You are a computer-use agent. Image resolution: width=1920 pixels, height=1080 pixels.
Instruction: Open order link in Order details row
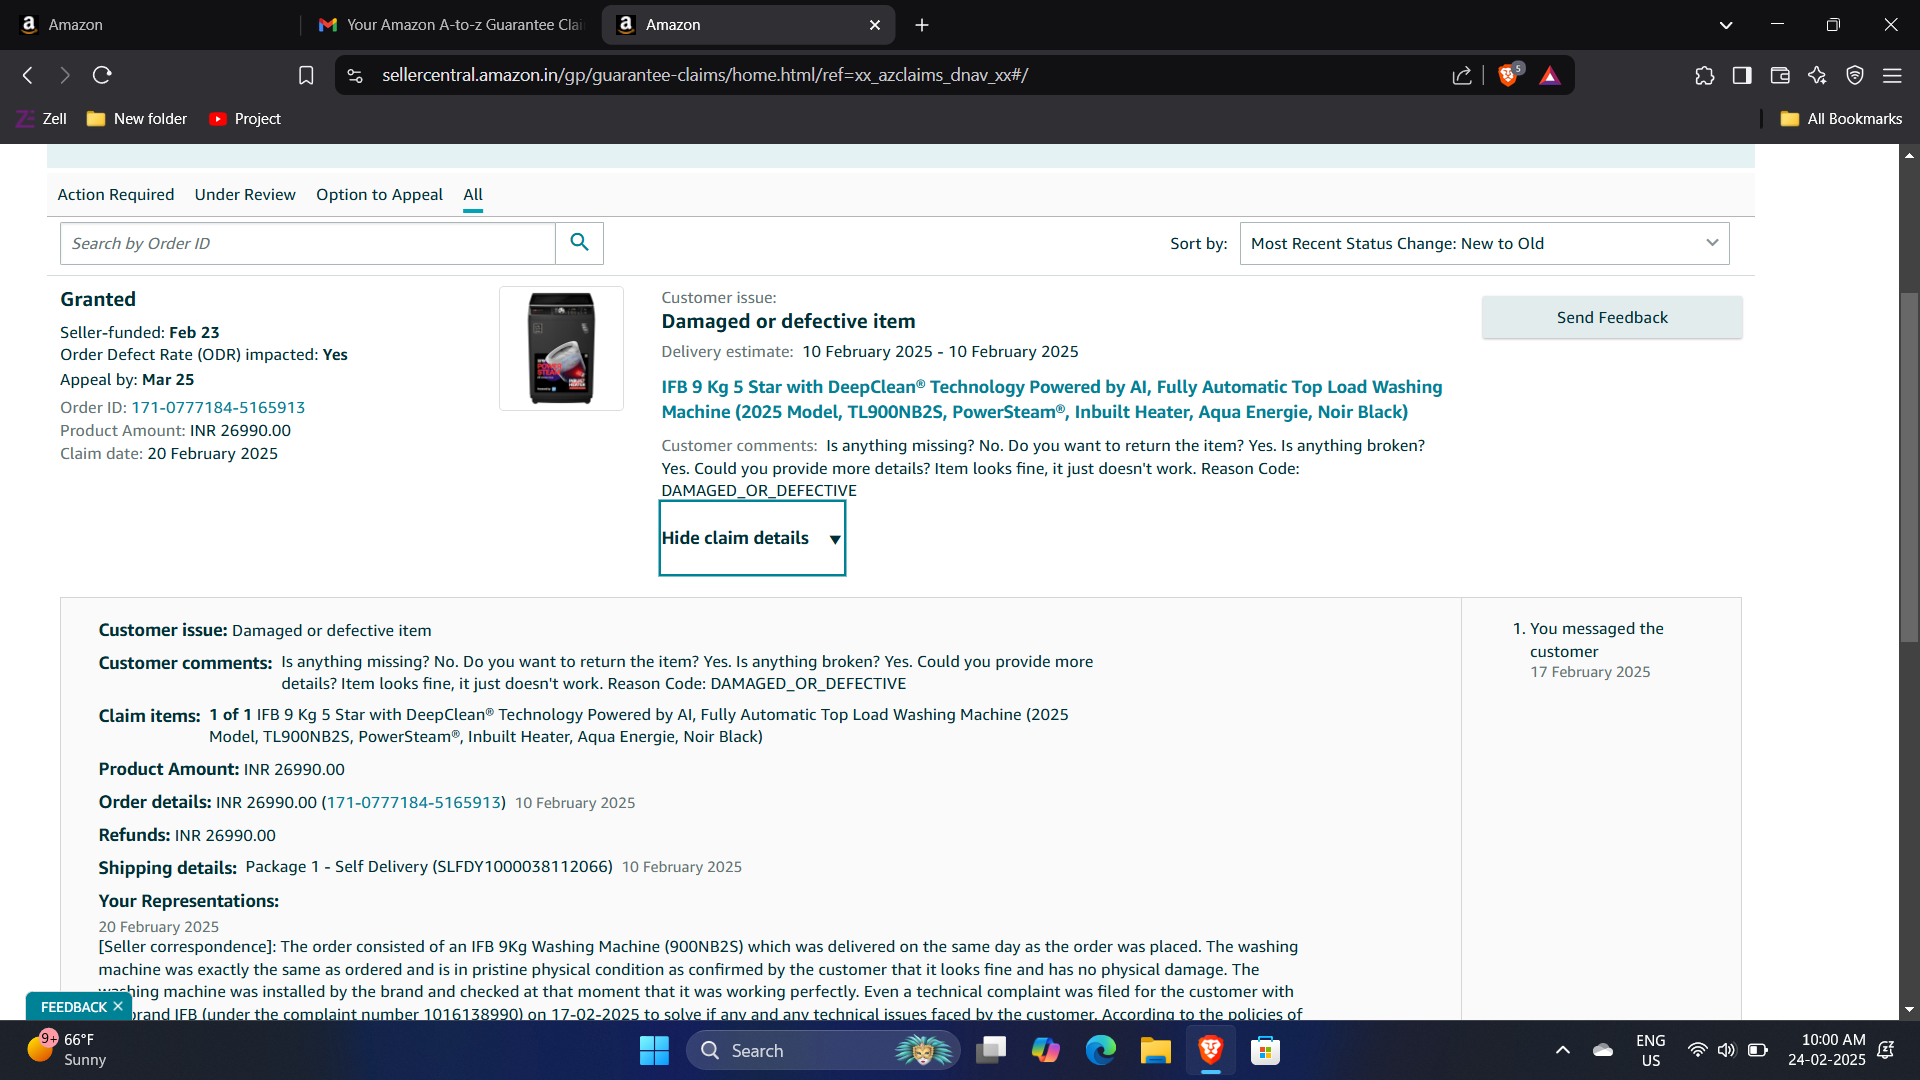(413, 803)
